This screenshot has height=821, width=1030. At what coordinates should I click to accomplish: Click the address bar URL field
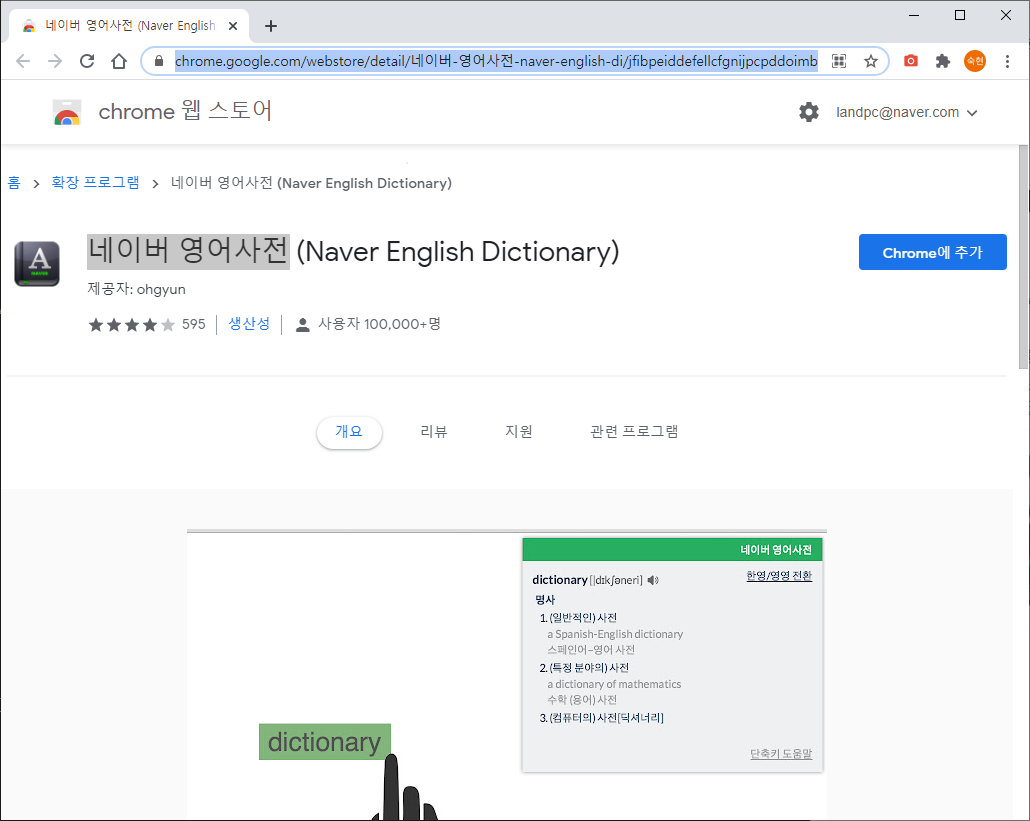click(496, 61)
